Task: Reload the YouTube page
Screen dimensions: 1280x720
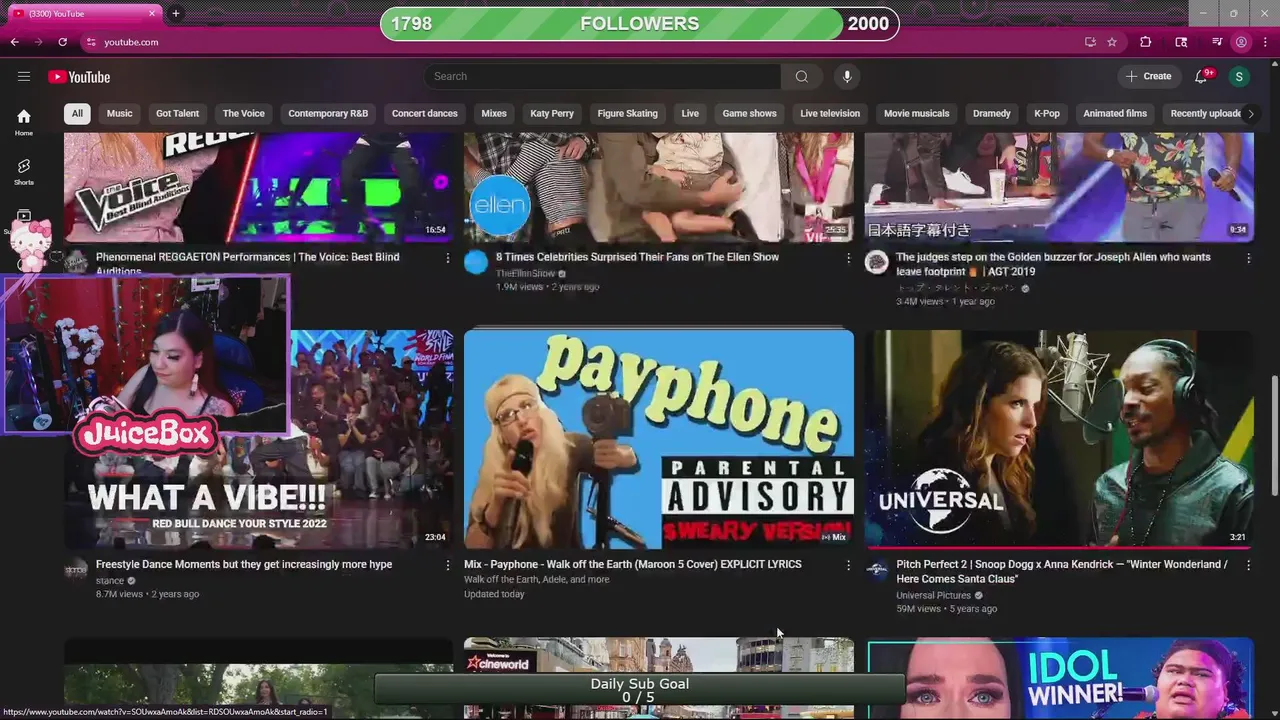Action: (x=62, y=42)
